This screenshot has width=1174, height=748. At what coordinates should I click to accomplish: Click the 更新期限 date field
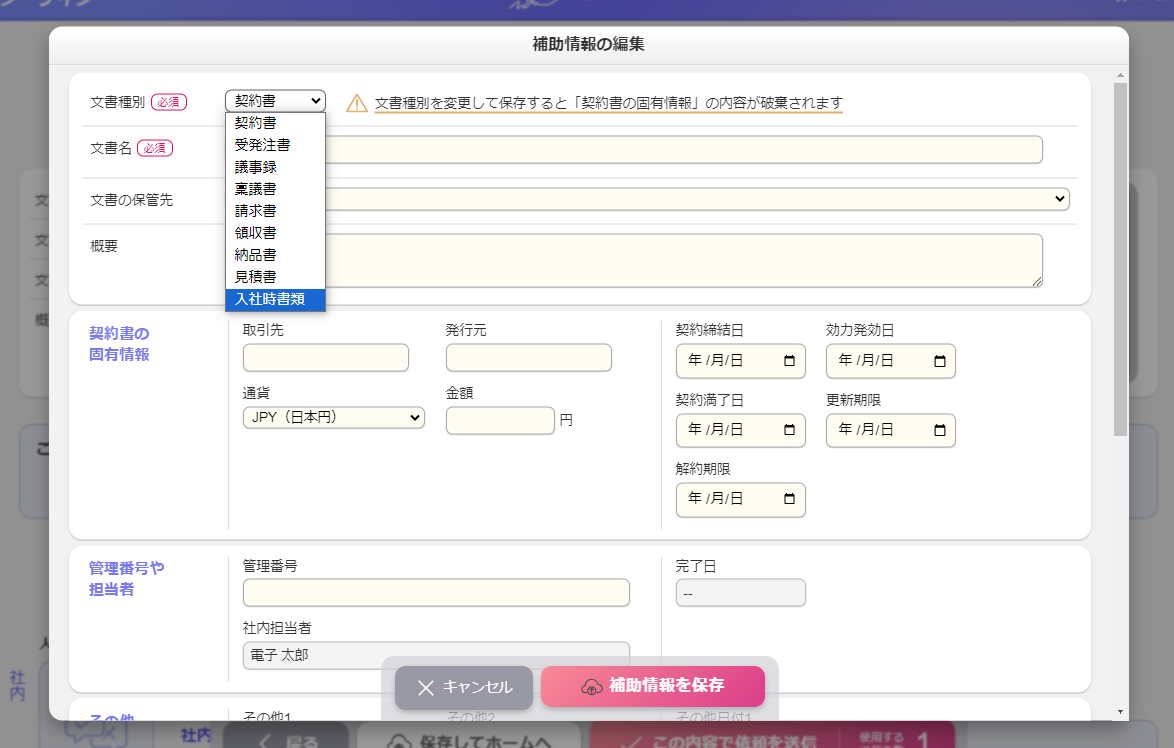(890, 431)
